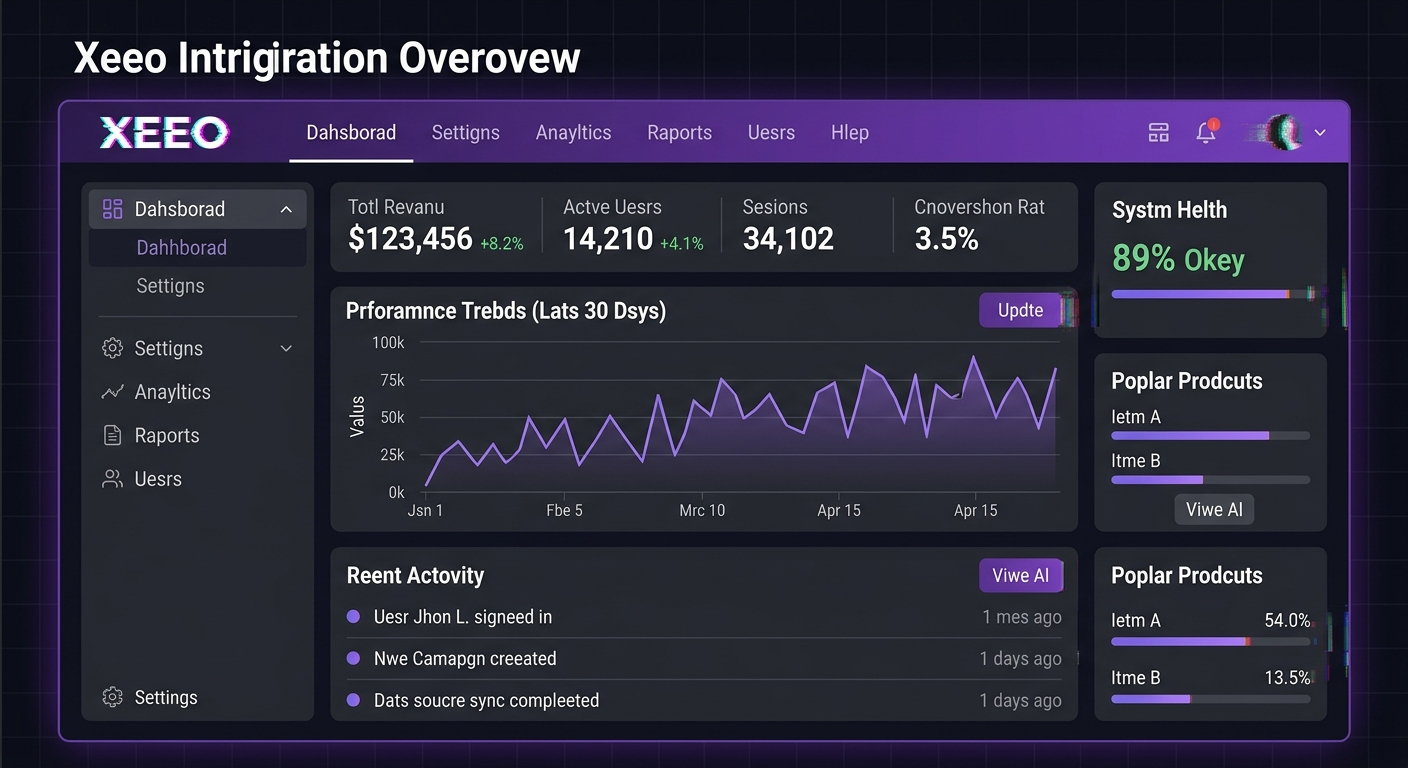Viewport: 1408px width, 768px height.
Task: Click the Dahsborad grid icon in sidebar
Action: pyautogui.click(x=113, y=209)
